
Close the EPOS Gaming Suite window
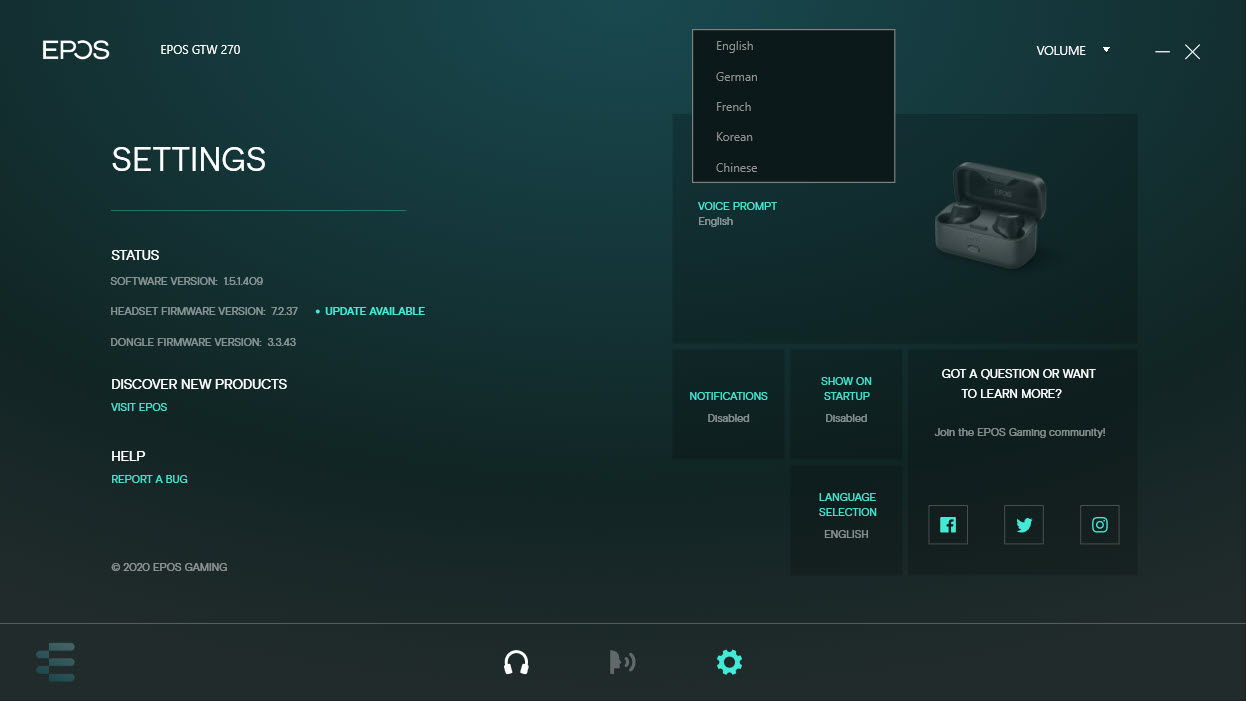pyautogui.click(x=1192, y=51)
